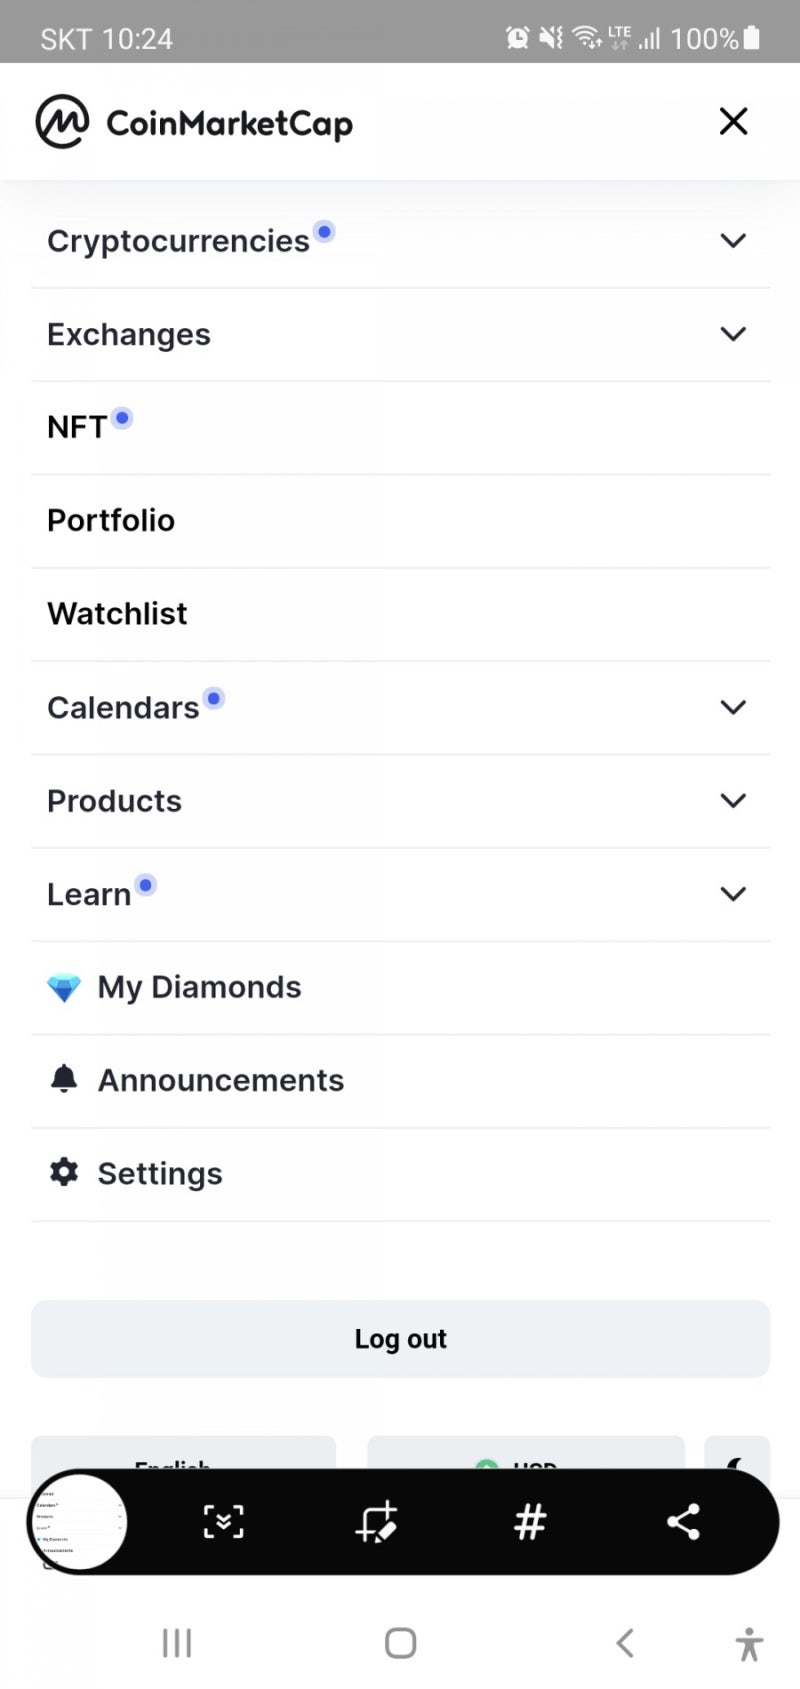The height and width of the screenshot is (1689, 800).
Task: Share the screenshot via share icon
Action: [683, 1522]
